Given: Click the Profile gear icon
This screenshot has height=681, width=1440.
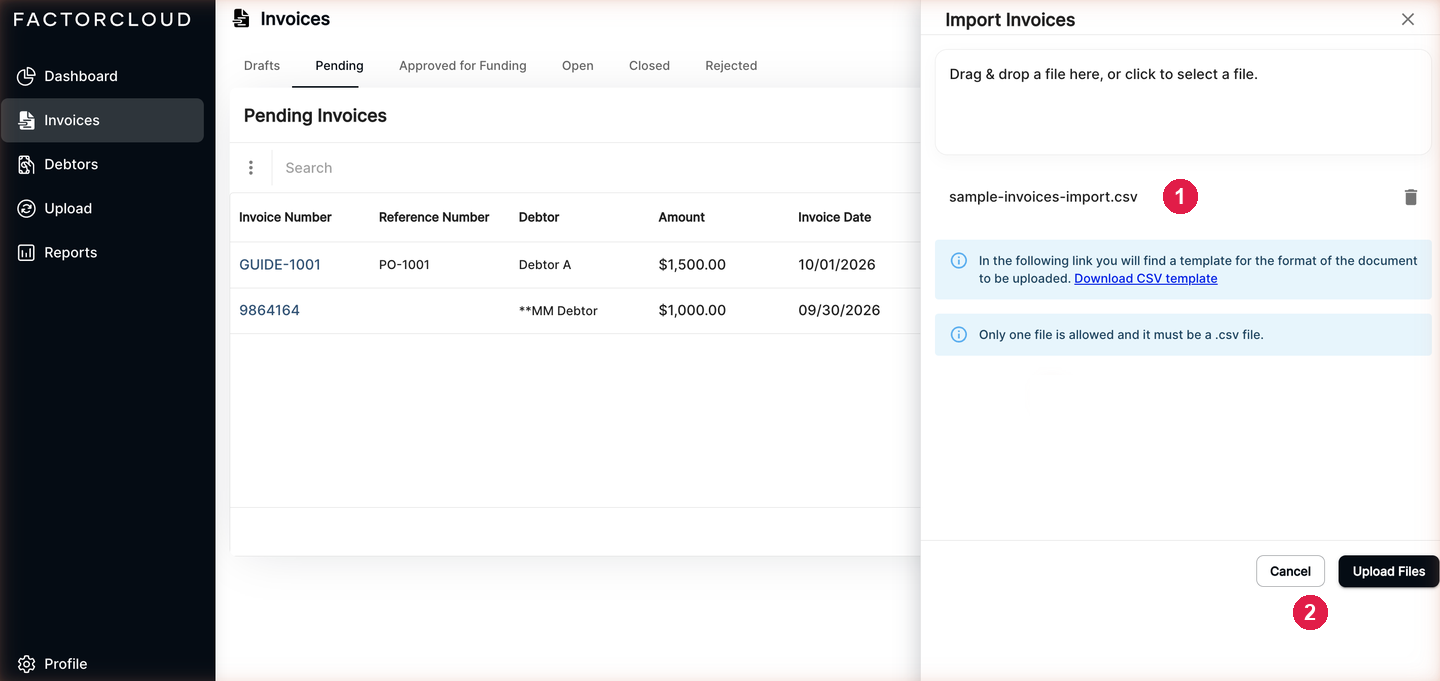Looking at the screenshot, I should click(27, 664).
